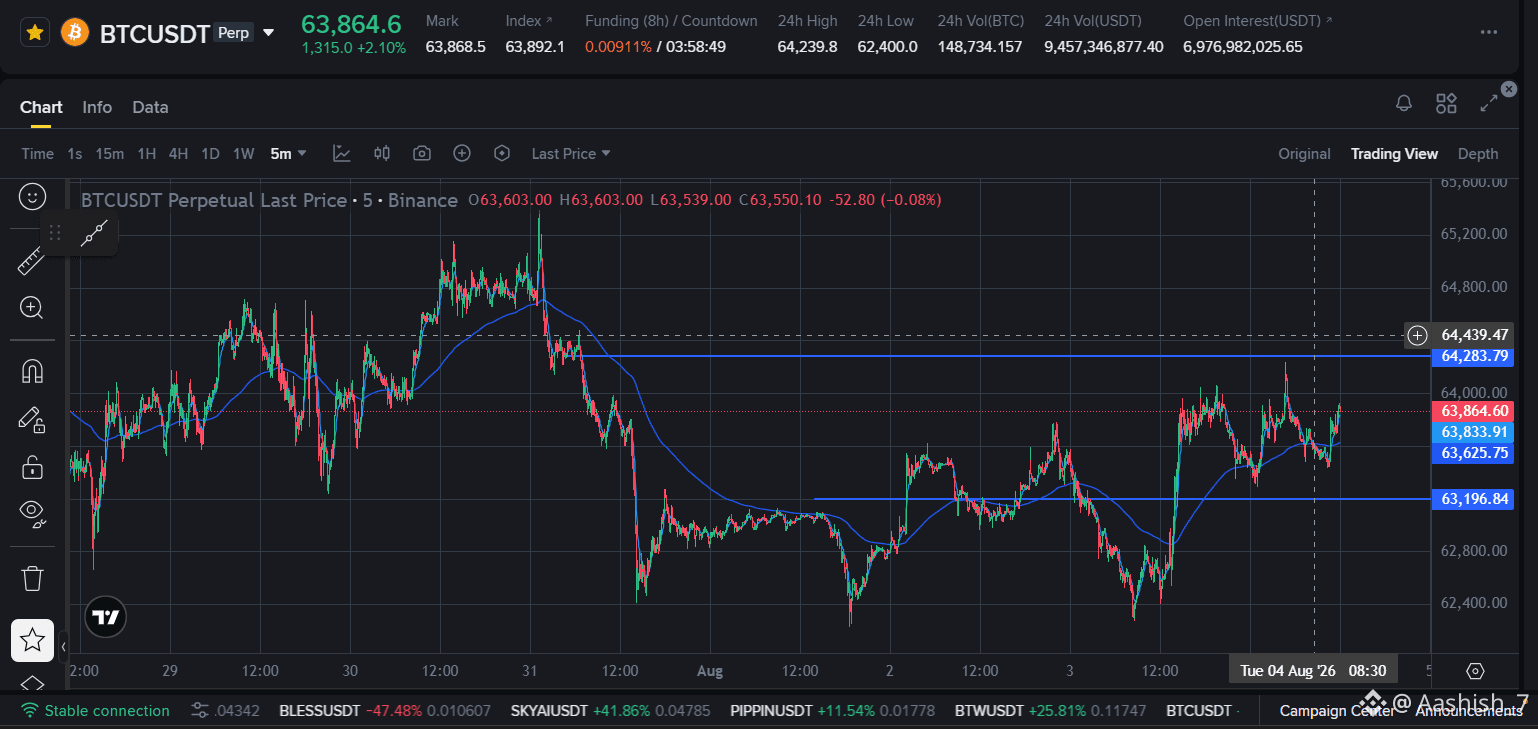
Task: Close the chart panel with X button
Action: point(1509,89)
